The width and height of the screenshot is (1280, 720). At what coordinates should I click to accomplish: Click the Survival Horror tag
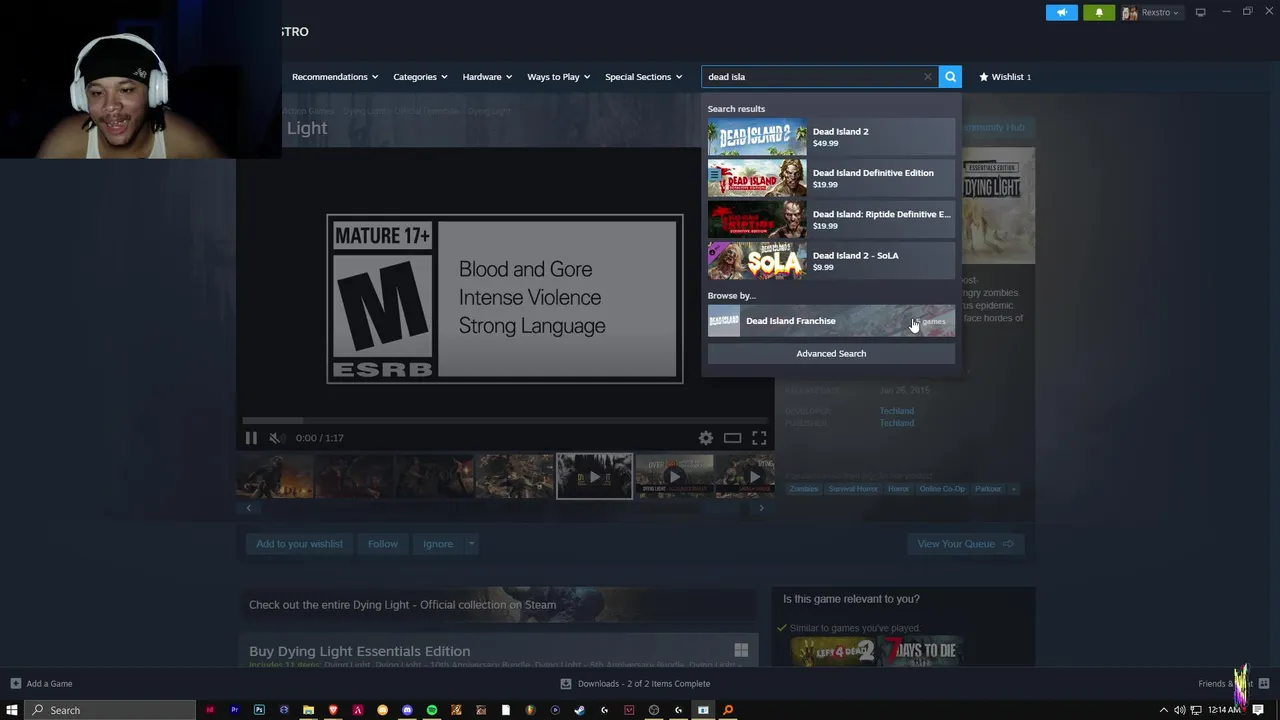tap(852, 489)
